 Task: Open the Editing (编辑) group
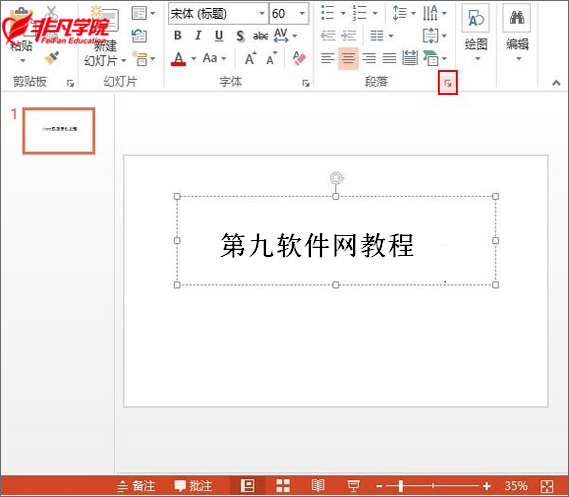pyautogui.click(x=517, y=33)
